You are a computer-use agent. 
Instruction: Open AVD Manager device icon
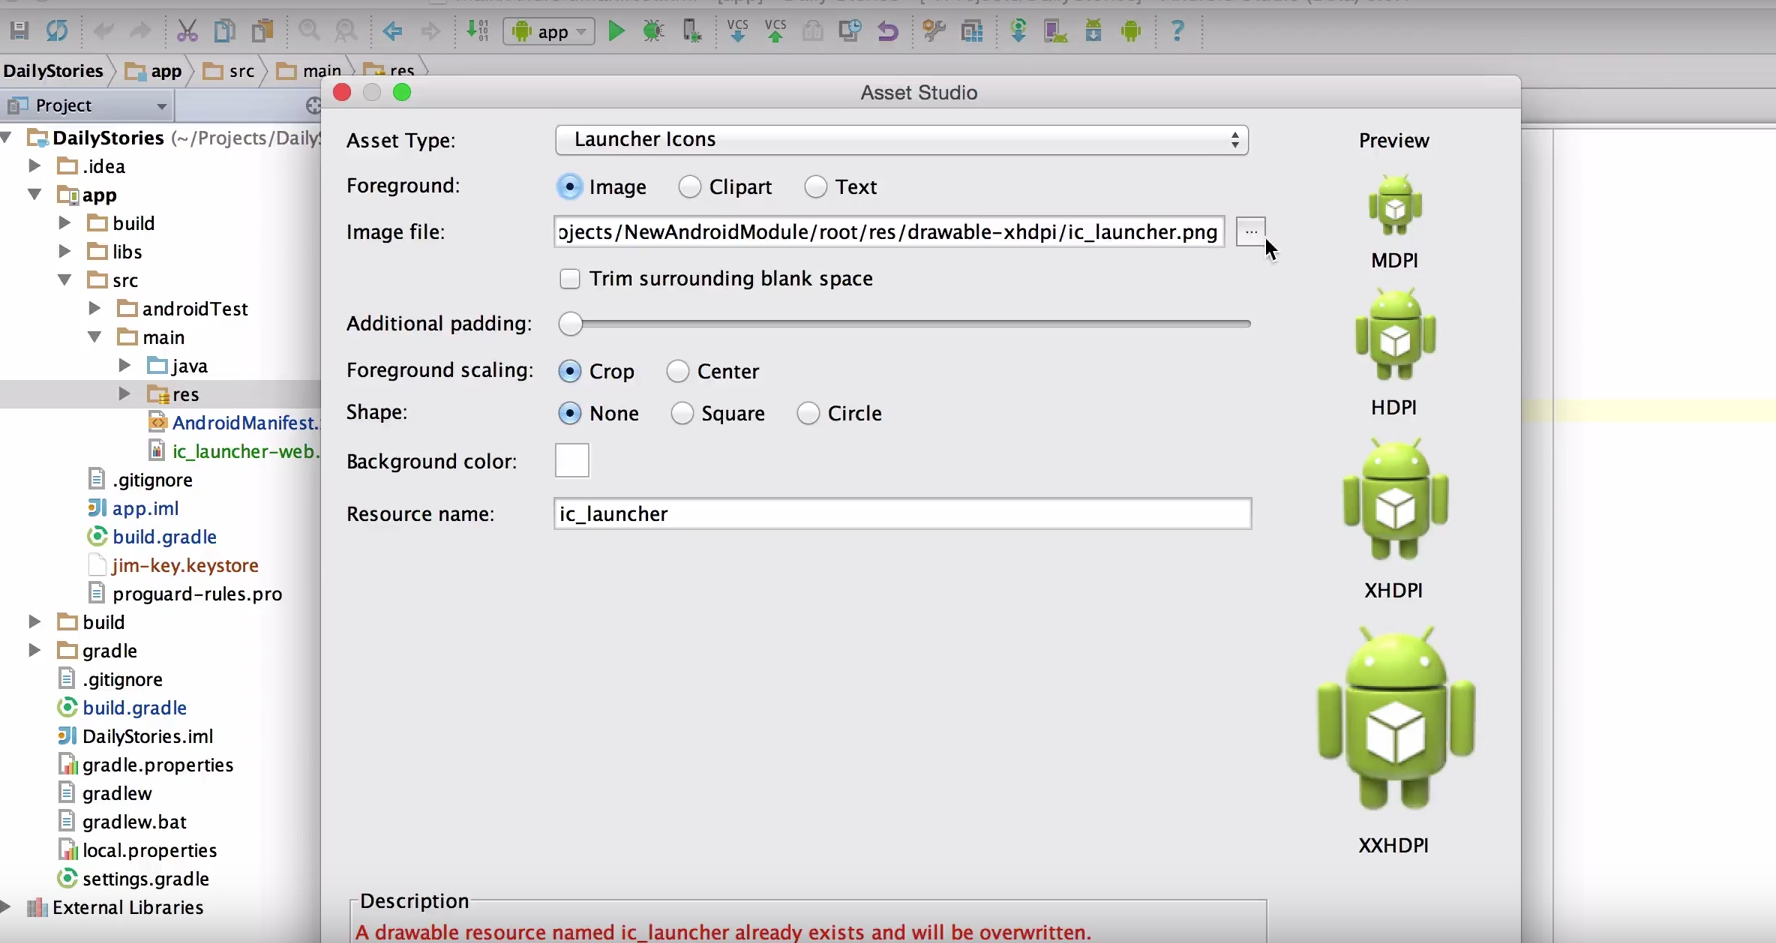coord(1055,31)
